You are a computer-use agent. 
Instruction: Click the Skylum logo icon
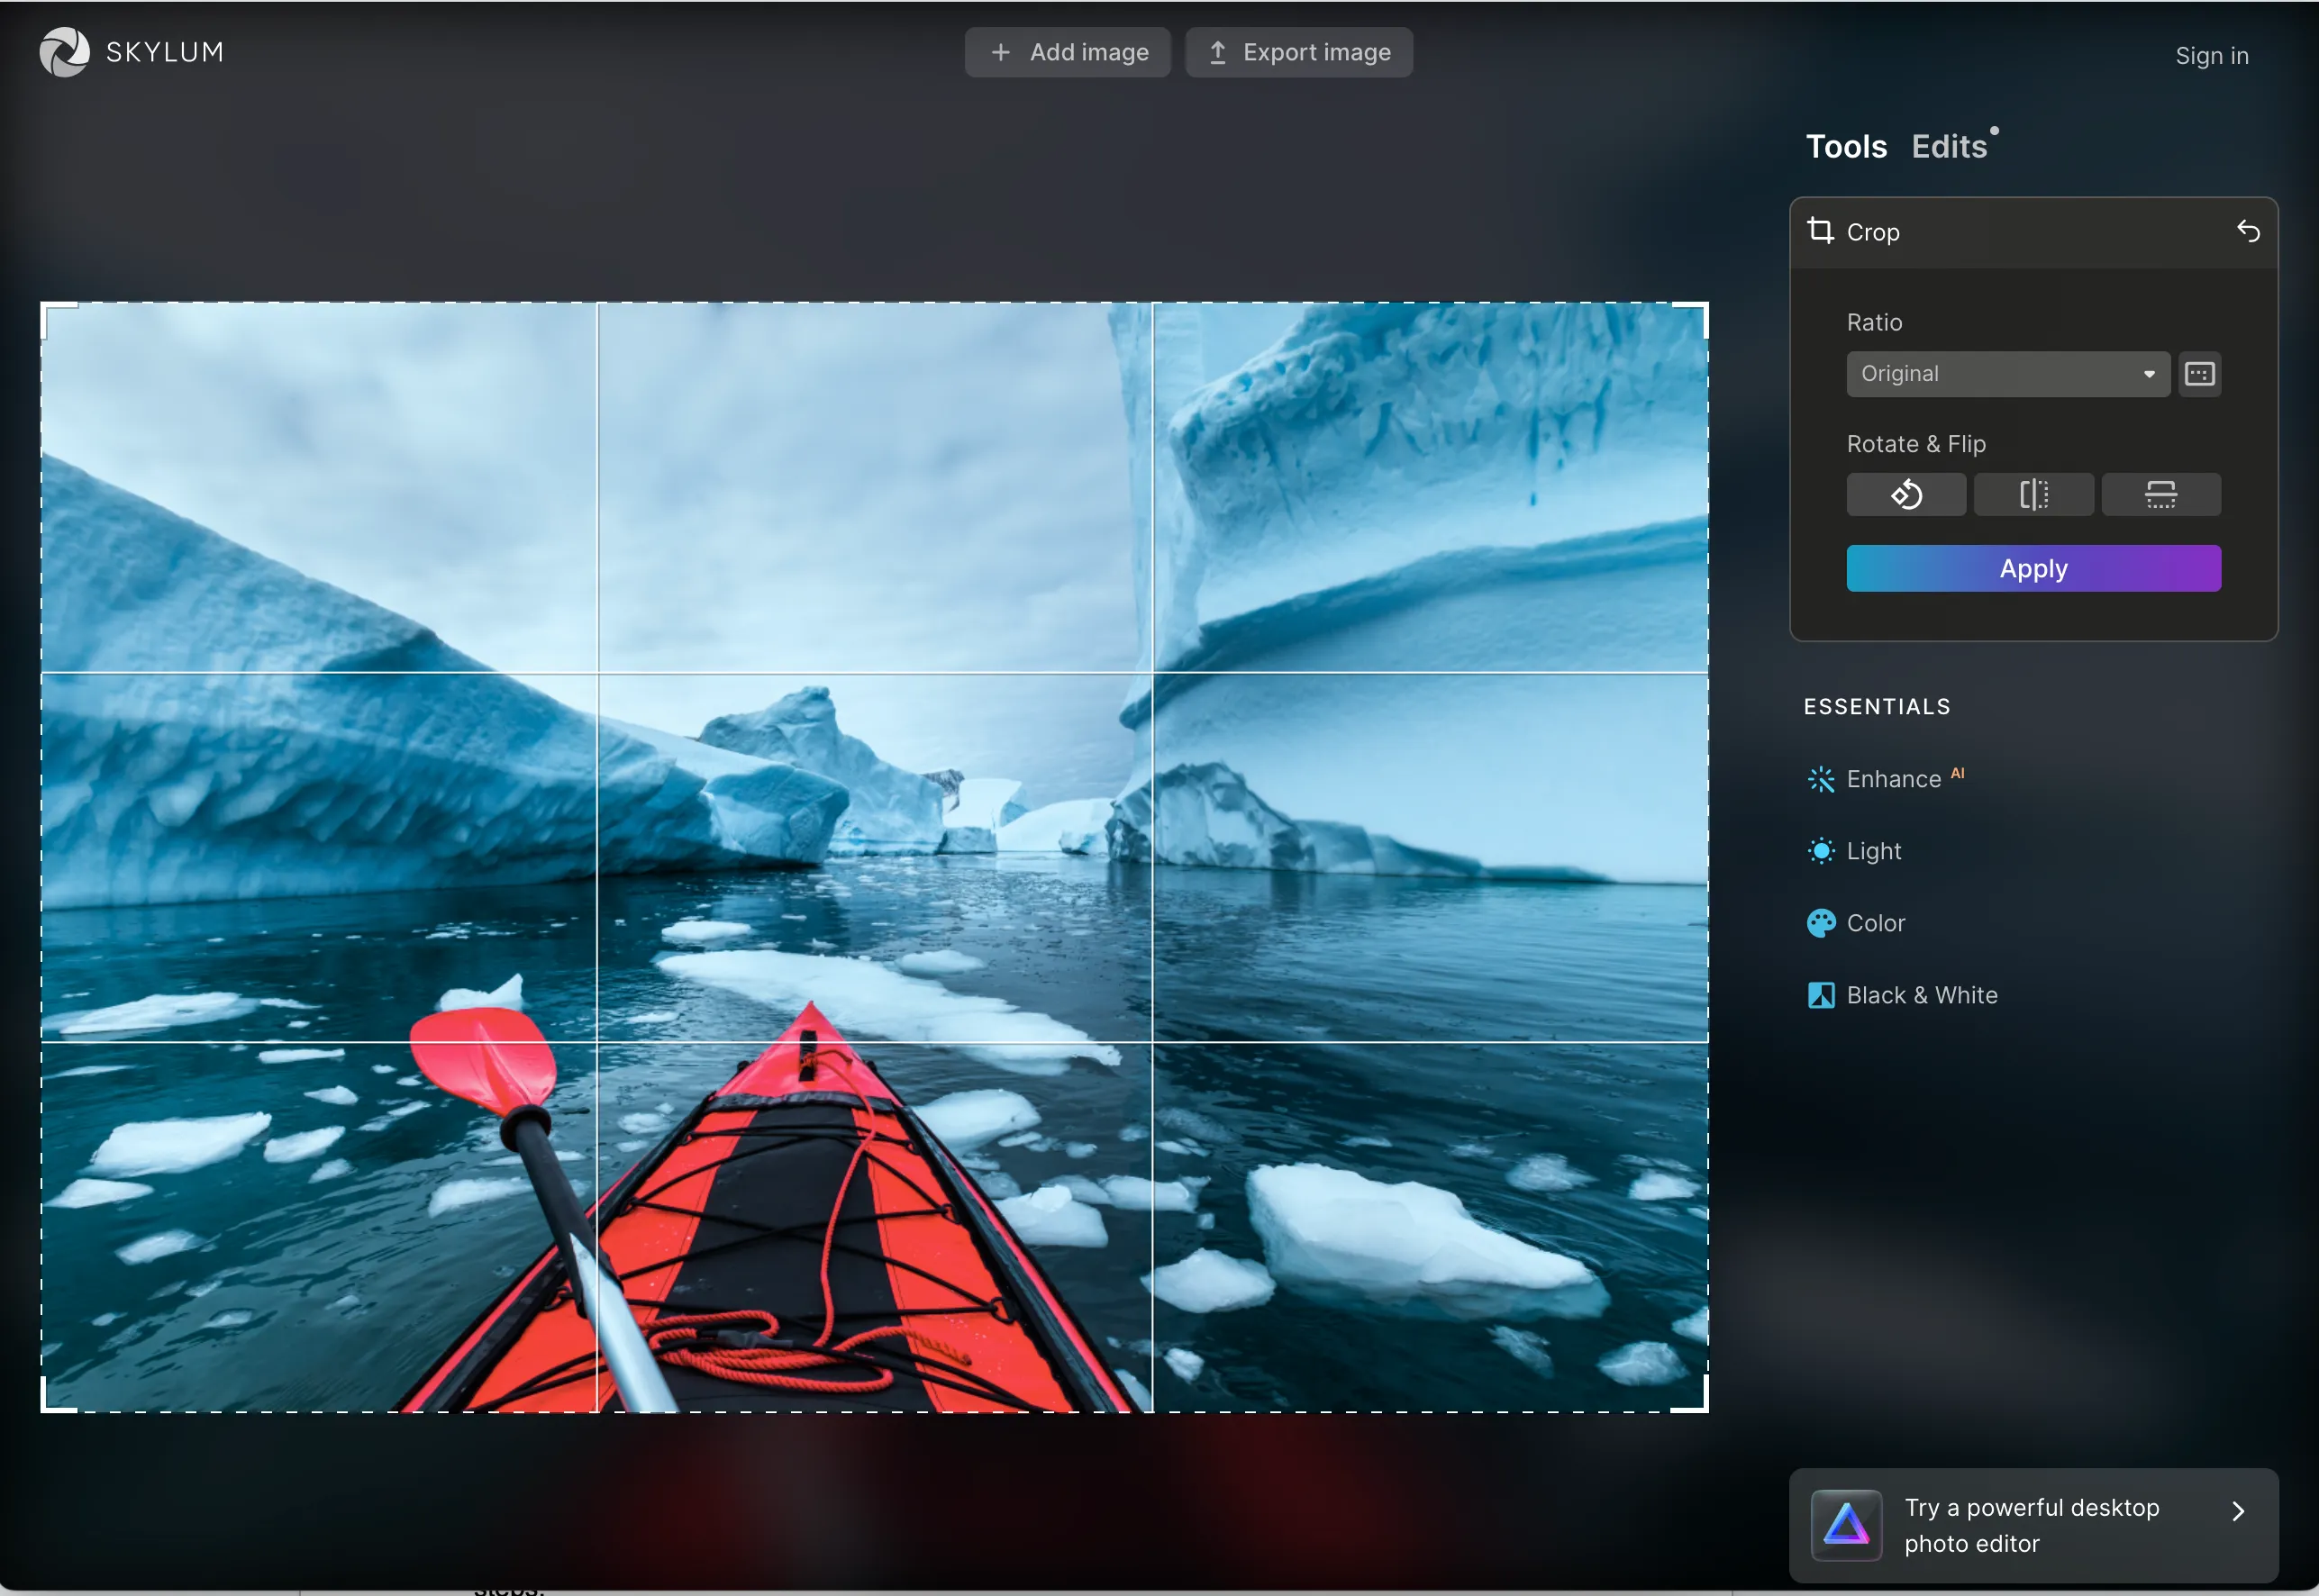pos(64,52)
